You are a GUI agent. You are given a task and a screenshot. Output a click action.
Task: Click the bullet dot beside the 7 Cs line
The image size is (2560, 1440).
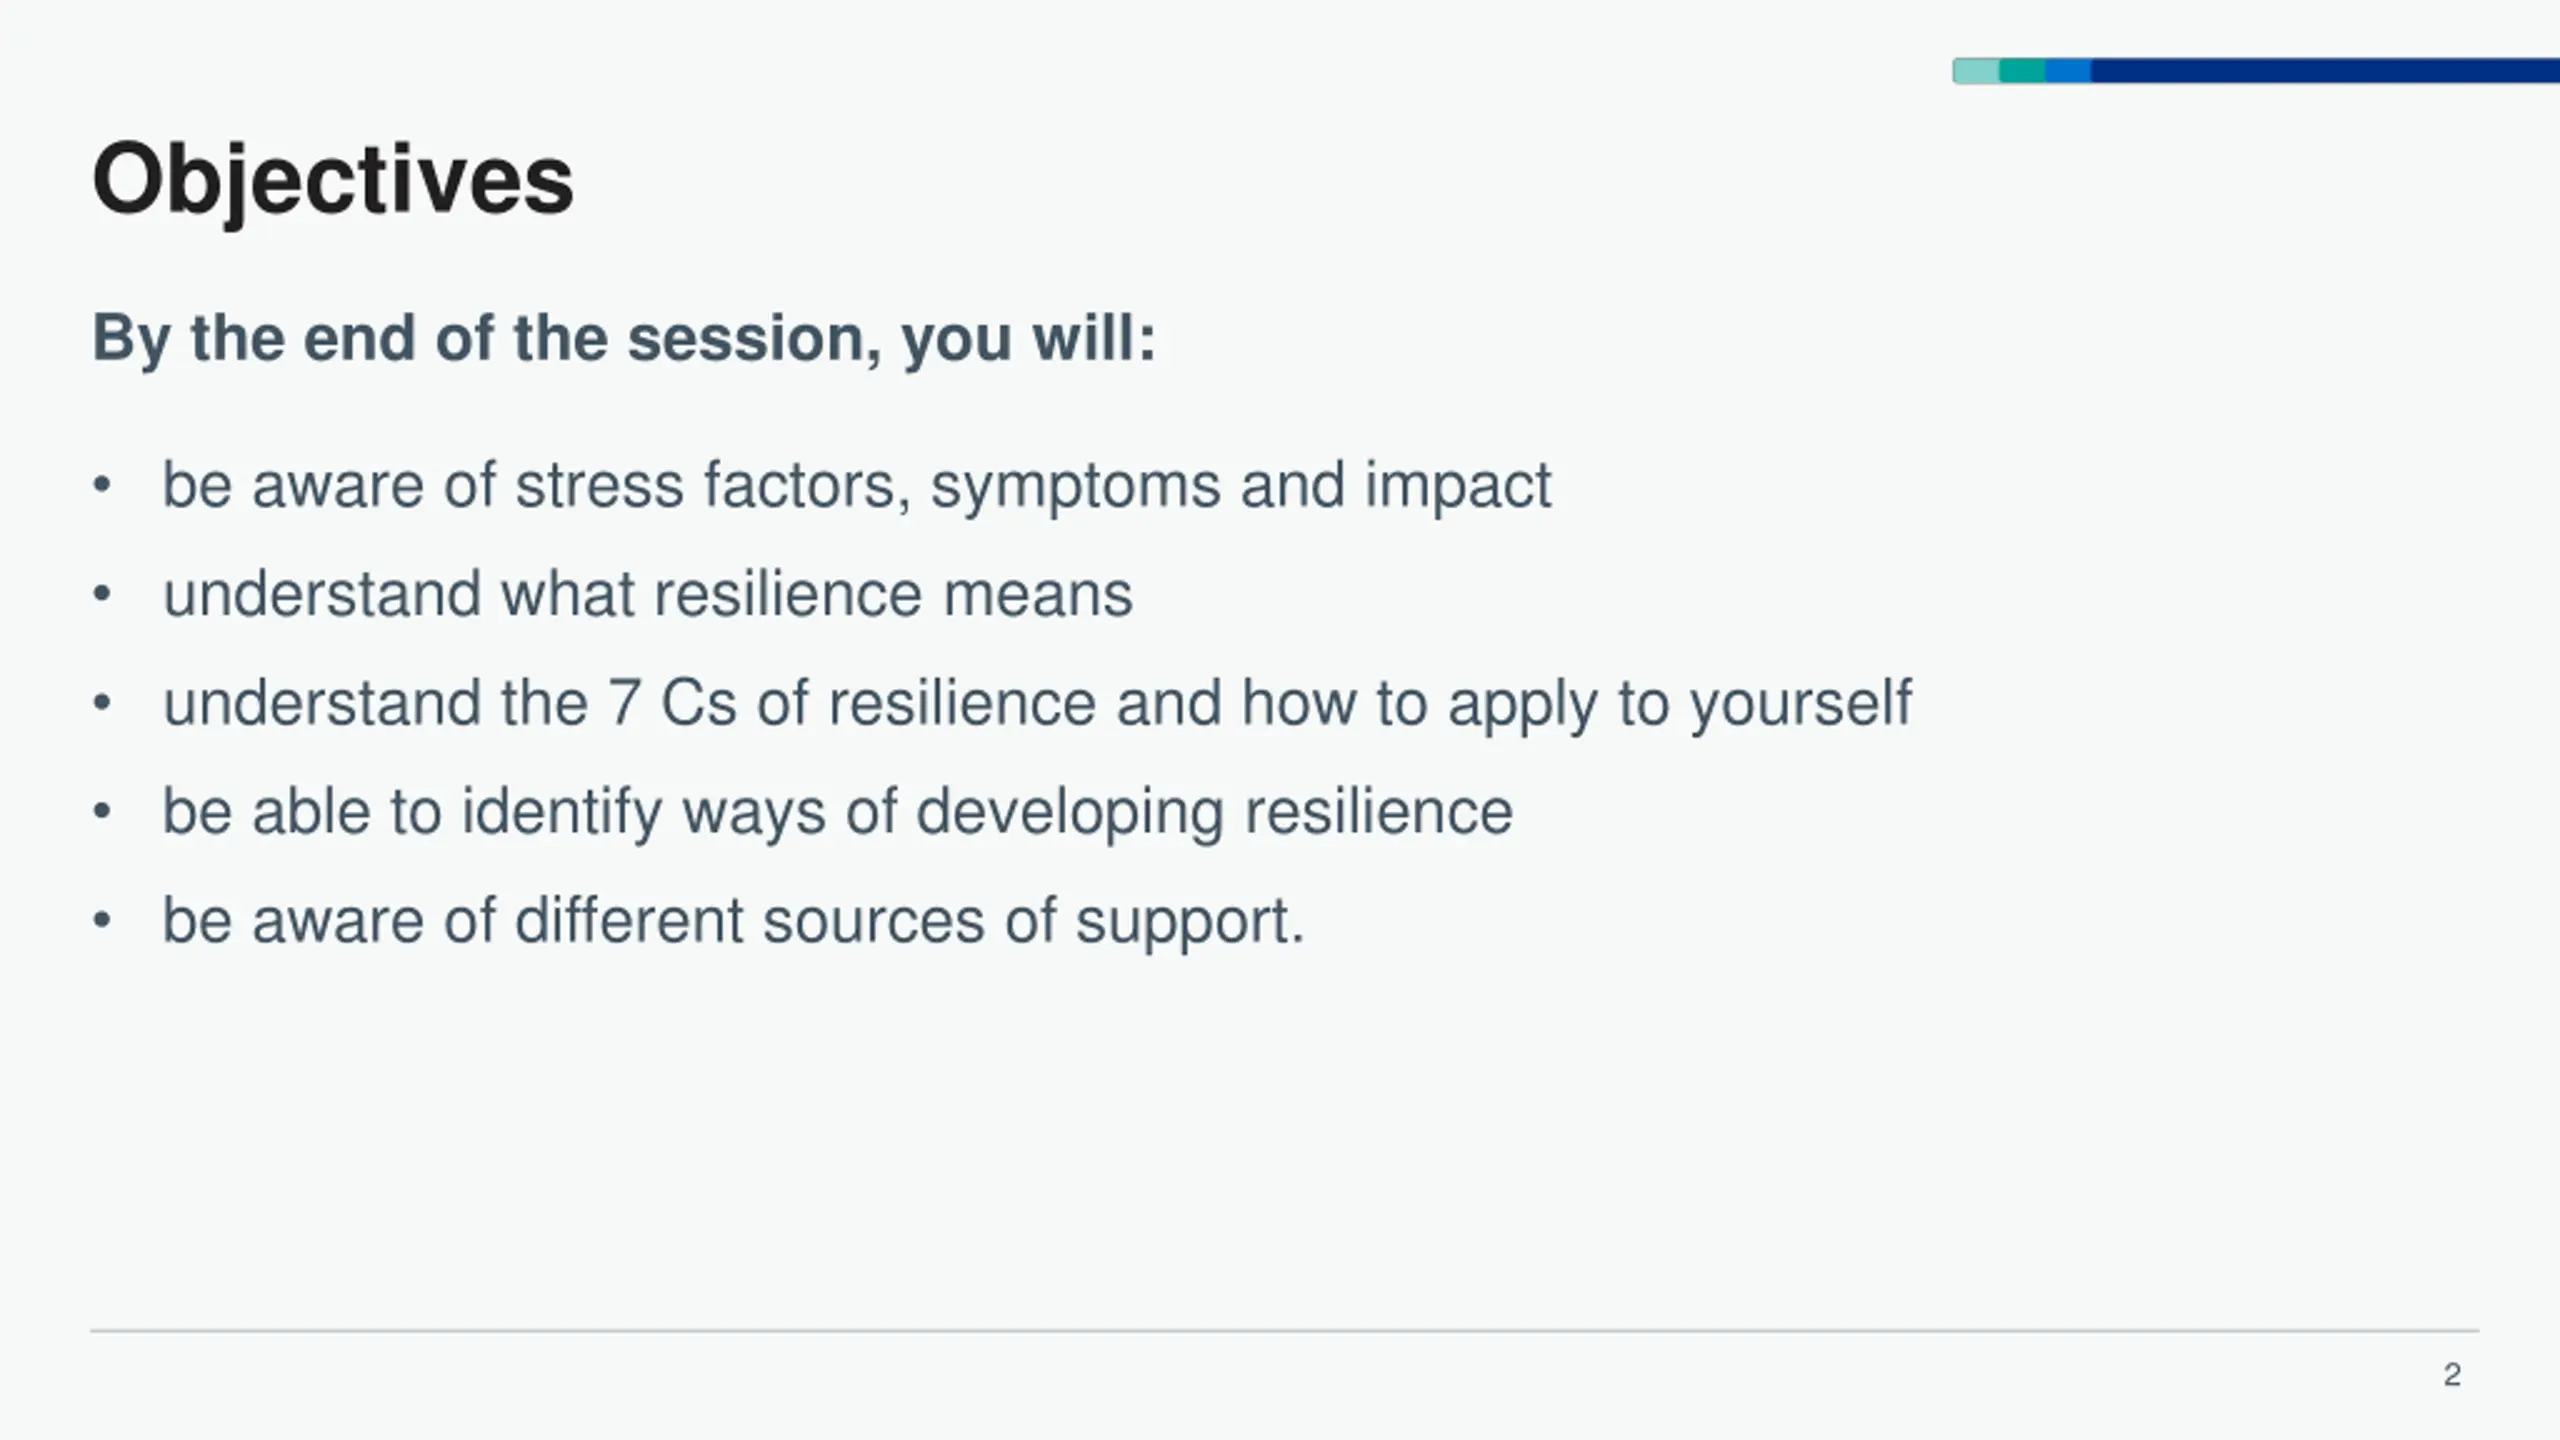coord(101,703)
